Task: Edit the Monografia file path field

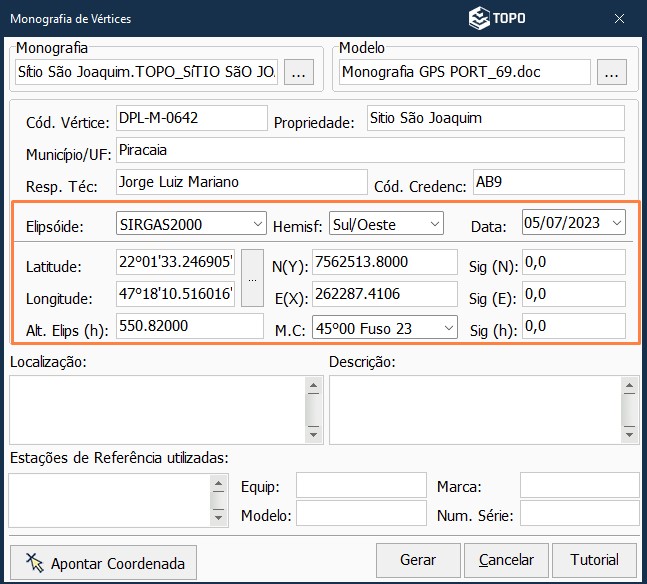Action: [146, 72]
